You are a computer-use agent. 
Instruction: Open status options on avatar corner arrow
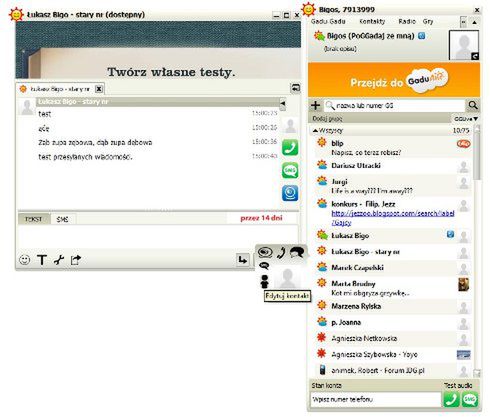pyautogui.click(x=475, y=56)
